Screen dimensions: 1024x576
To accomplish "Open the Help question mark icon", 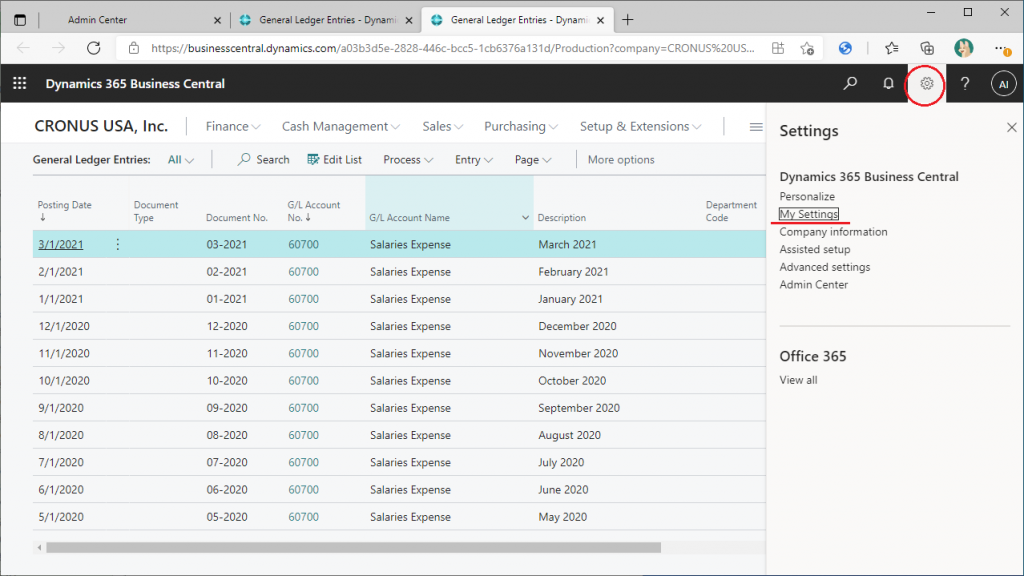I will coord(965,84).
